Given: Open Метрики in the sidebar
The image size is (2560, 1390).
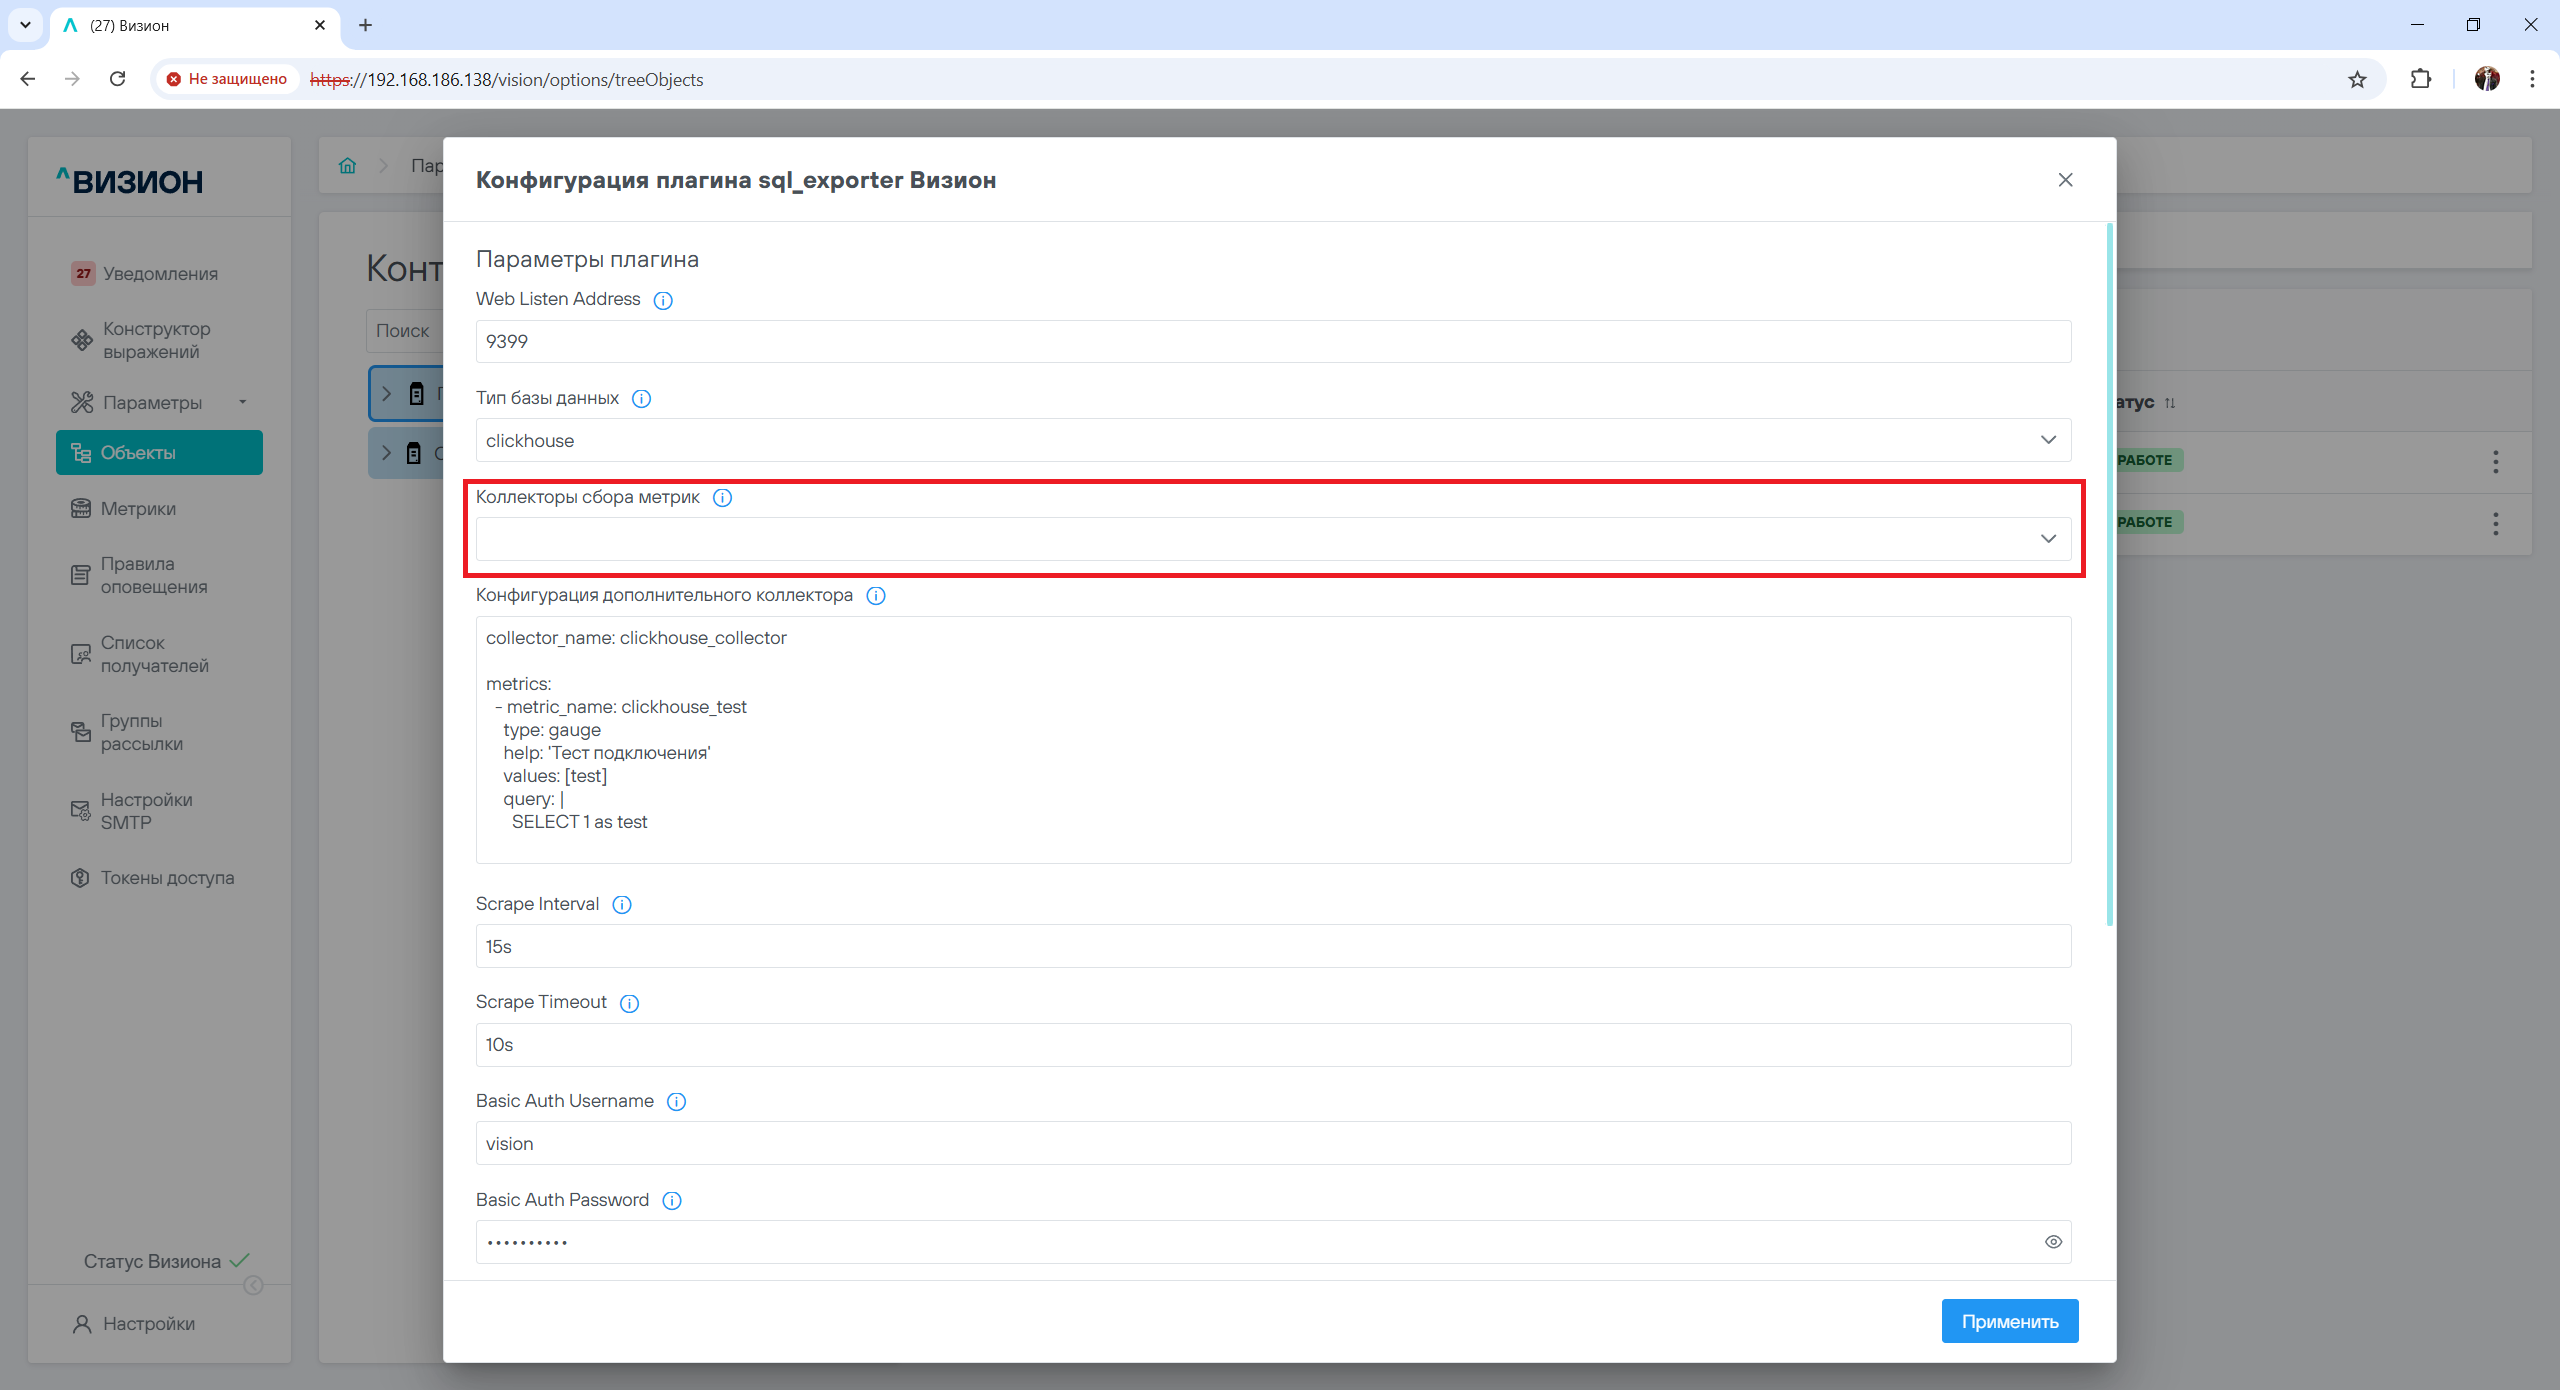Looking at the screenshot, I should point(138,509).
